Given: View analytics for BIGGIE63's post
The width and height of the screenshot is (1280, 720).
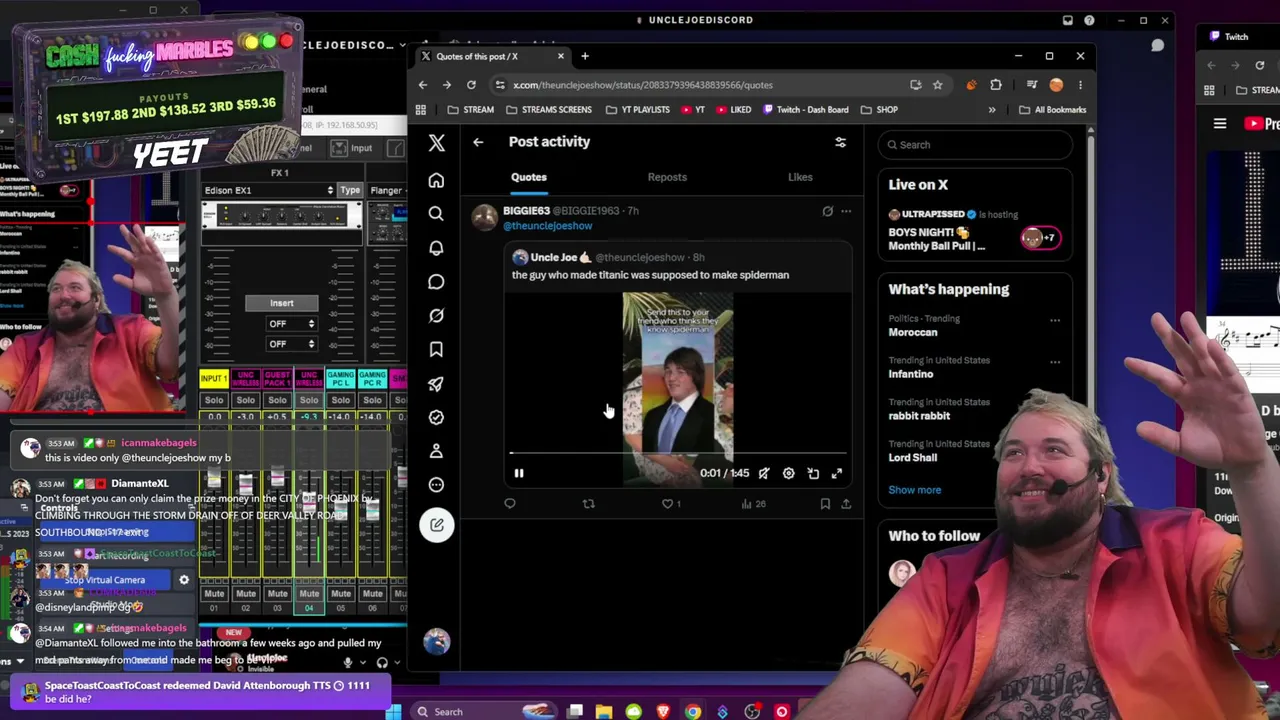Looking at the screenshot, I should (x=754, y=504).
